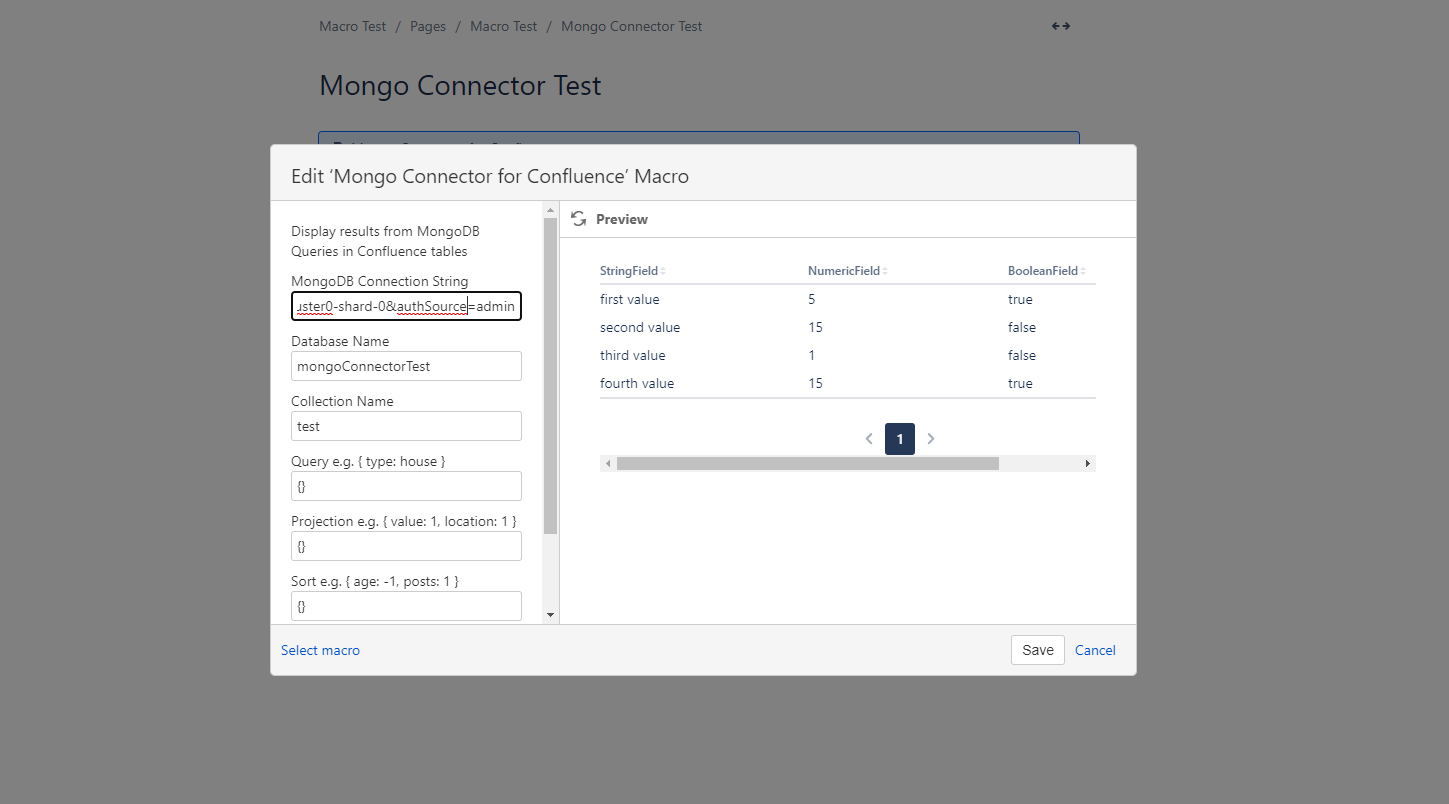This screenshot has height=804, width=1449.
Task: Select page 1 in pagination
Action: (x=900, y=439)
